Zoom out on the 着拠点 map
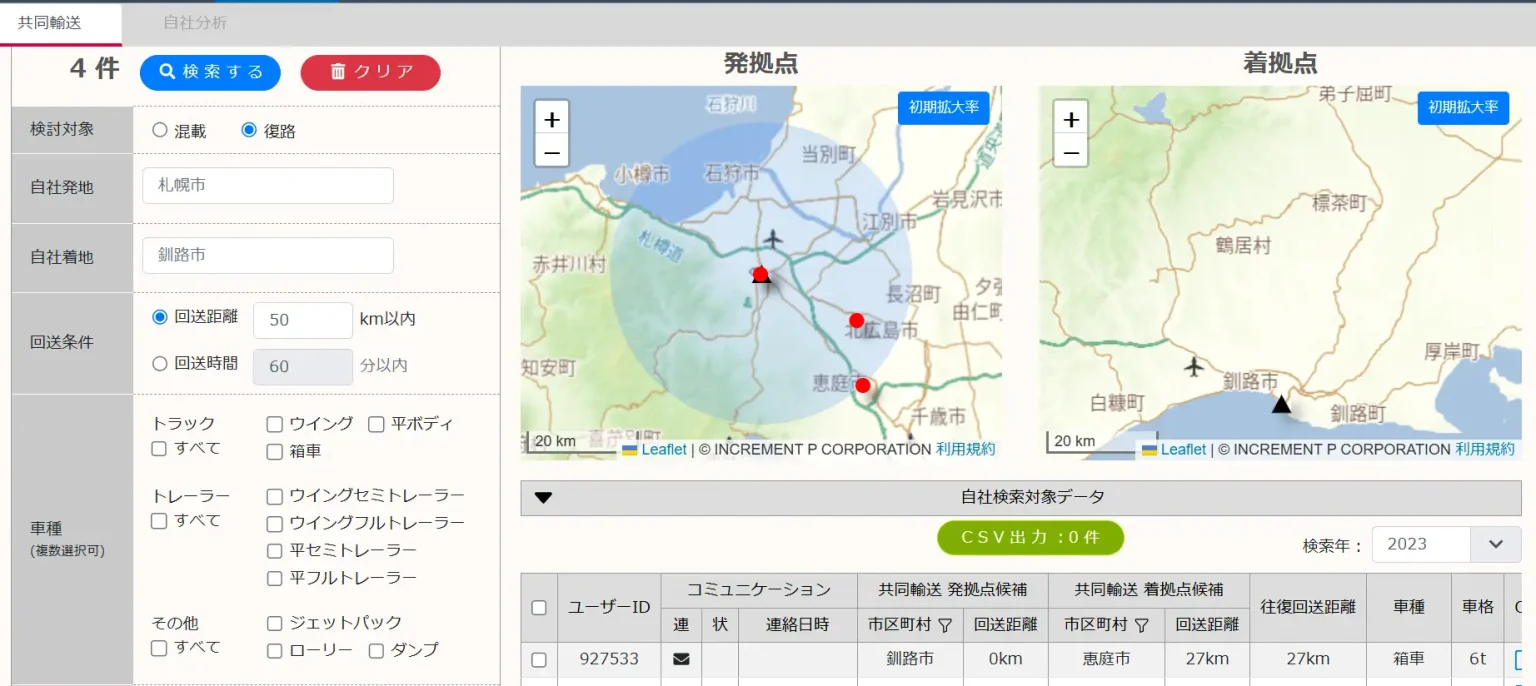1536x686 pixels. pos(1071,153)
